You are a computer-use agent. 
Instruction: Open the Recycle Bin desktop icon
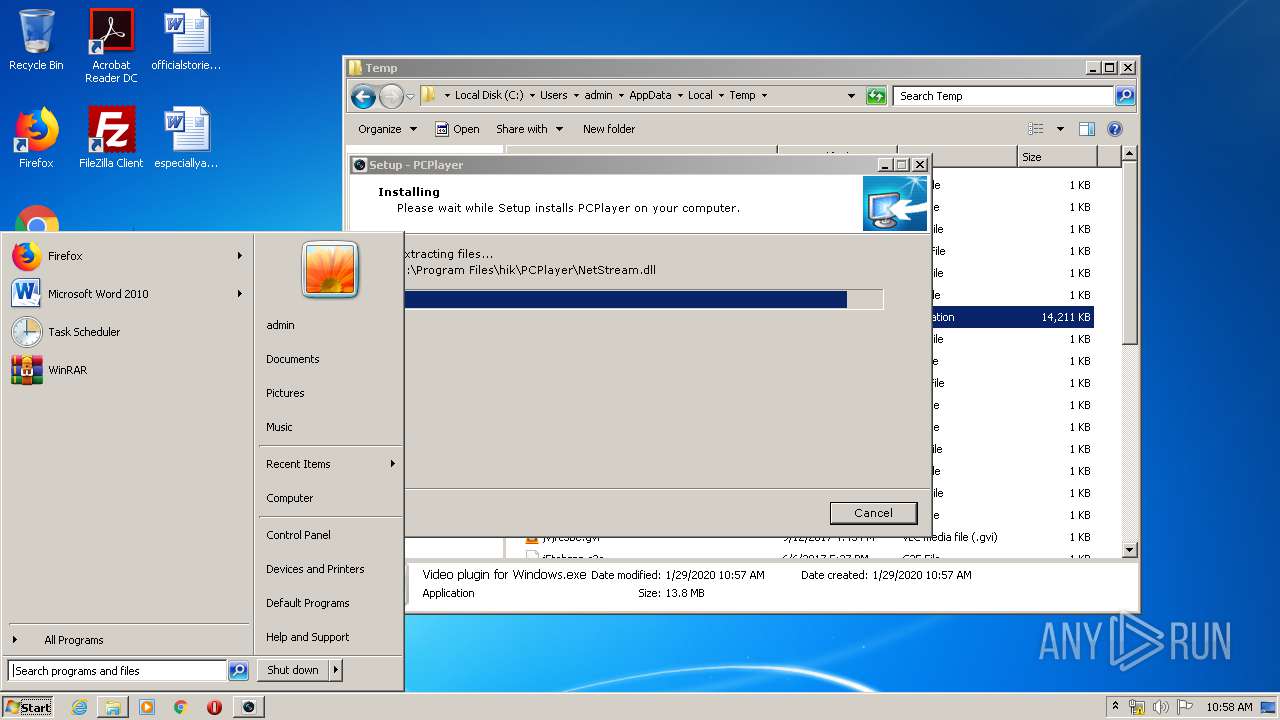pyautogui.click(x=36, y=40)
